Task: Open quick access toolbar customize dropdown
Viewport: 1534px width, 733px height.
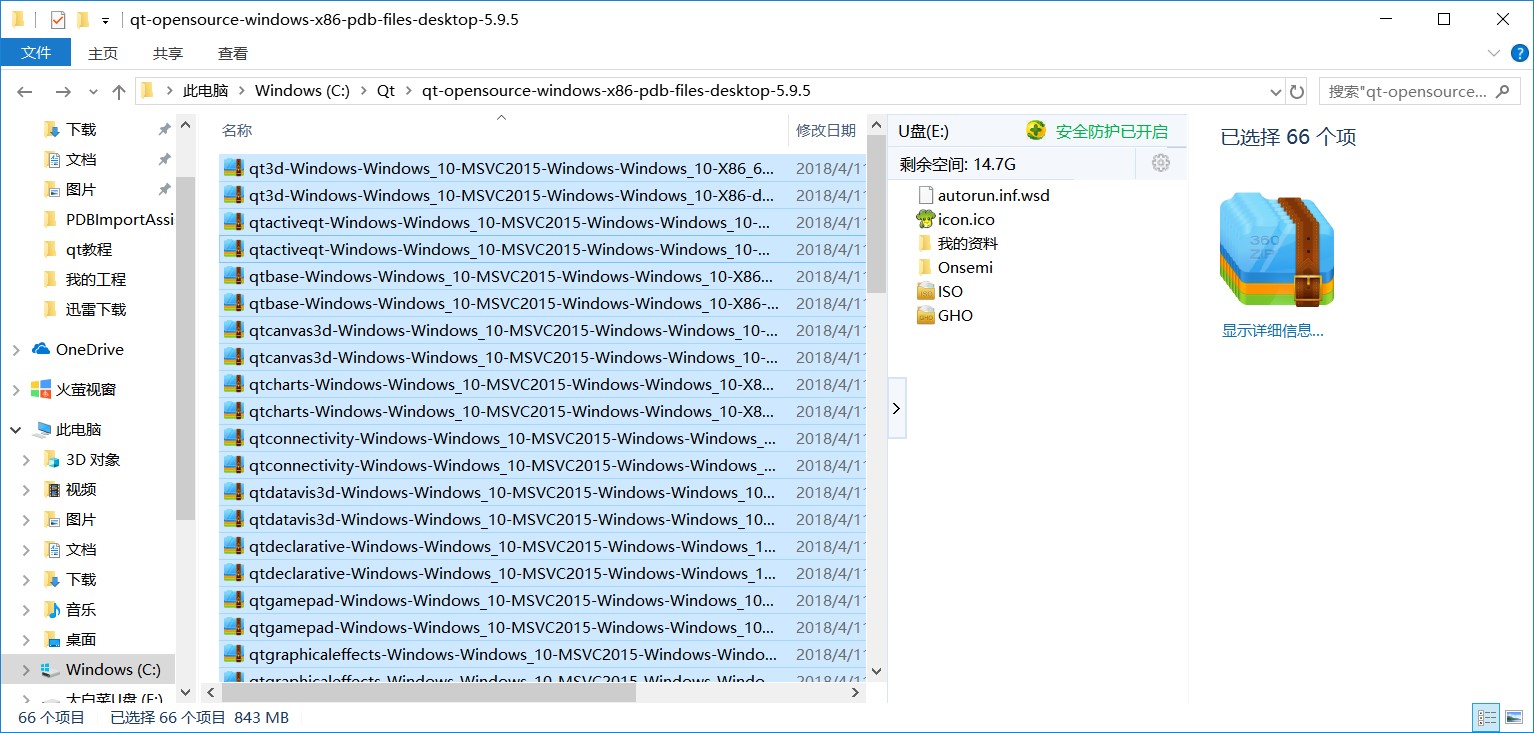Action: click(x=105, y=20)
